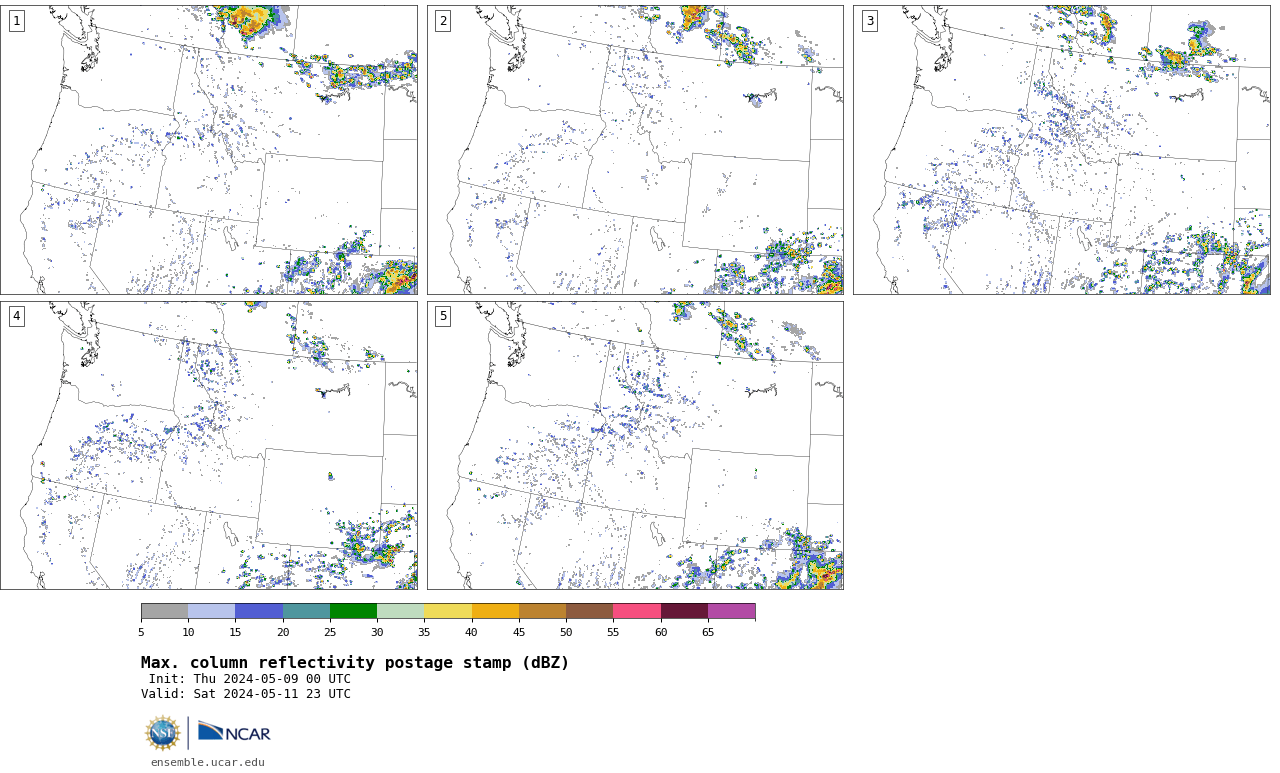Click the pale green 30-35 dBZ swatch

(401, 611)
